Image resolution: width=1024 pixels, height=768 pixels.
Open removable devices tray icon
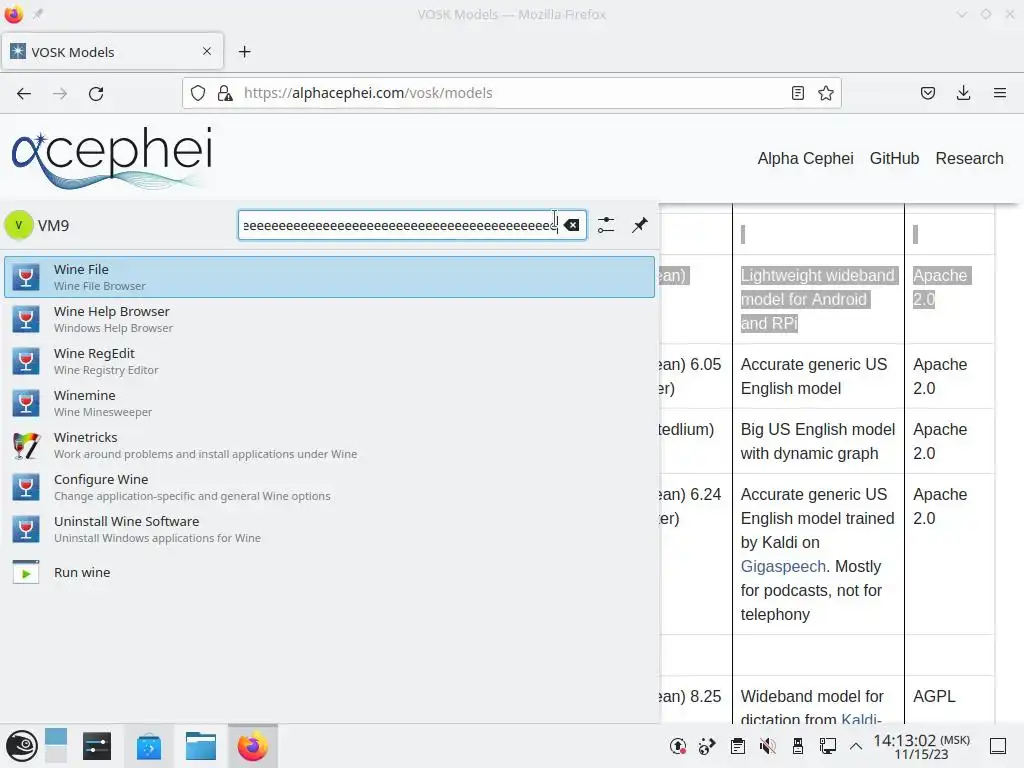(x=797, y=746)
